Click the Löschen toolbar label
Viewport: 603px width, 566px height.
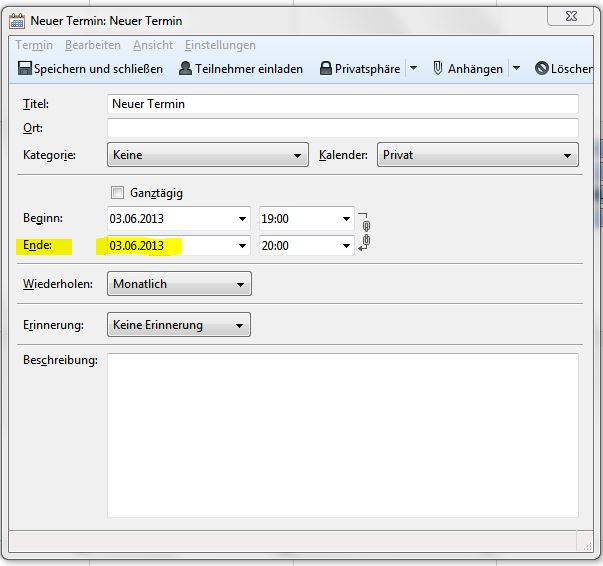(x=572, y=69)
